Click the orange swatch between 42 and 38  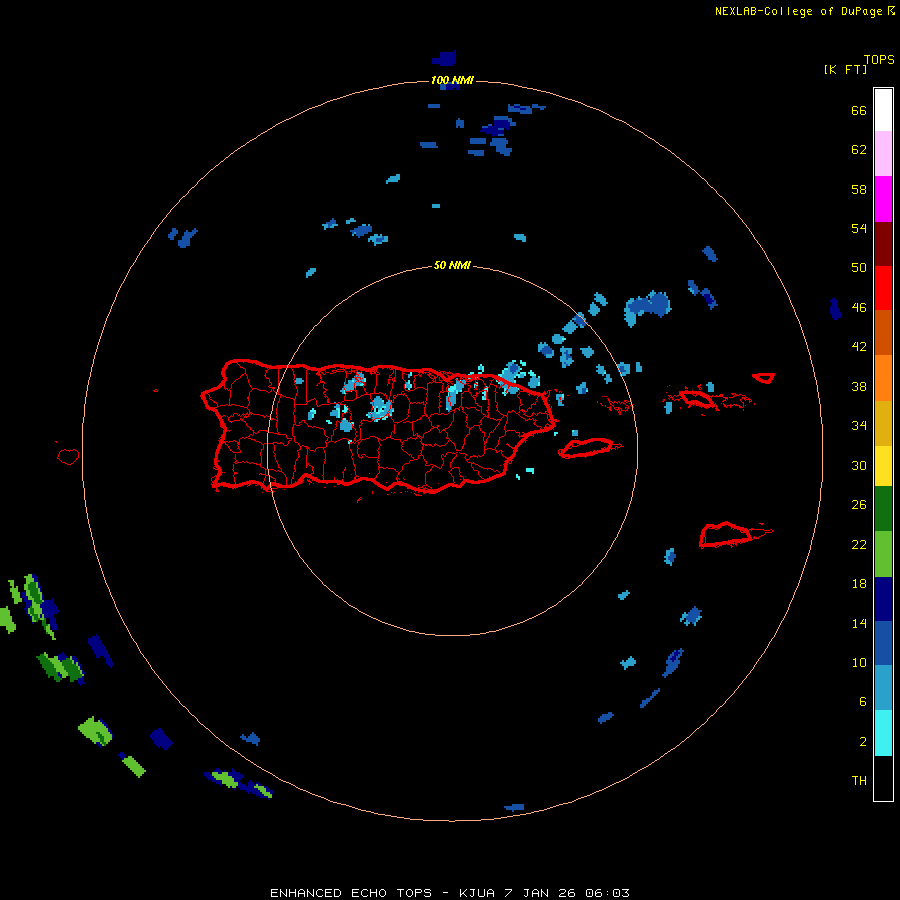pos(883,378)
